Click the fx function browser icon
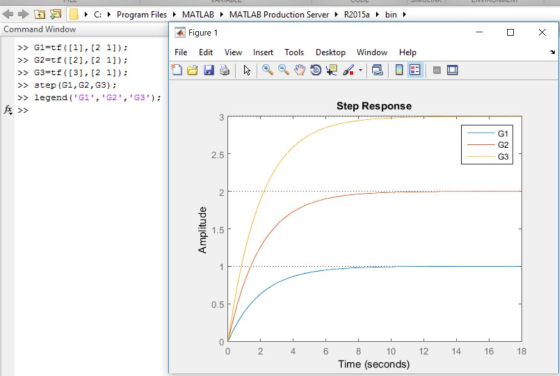This screenshot has height=376, width=560. point(8,110)
